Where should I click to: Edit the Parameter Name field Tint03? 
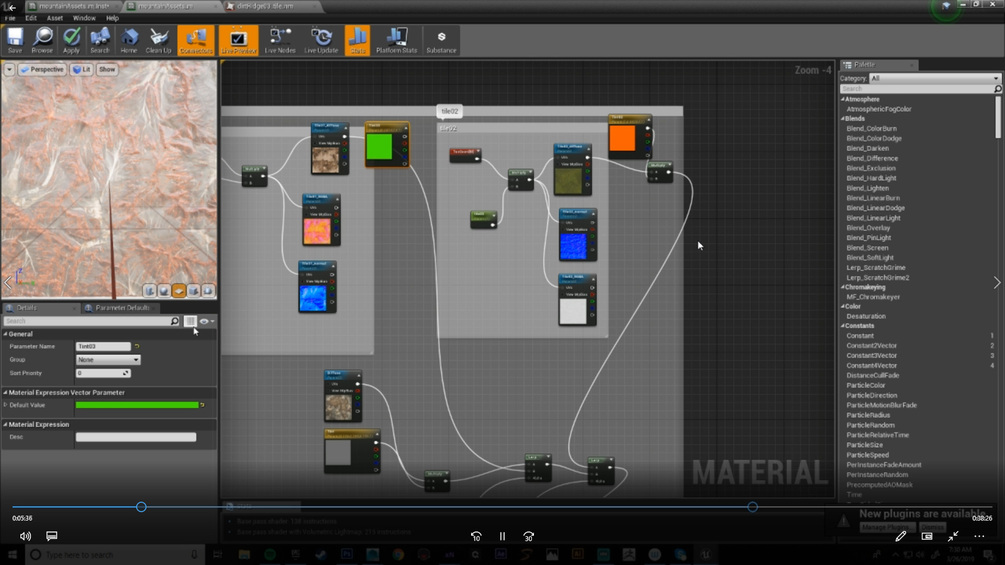click(103, 346)
